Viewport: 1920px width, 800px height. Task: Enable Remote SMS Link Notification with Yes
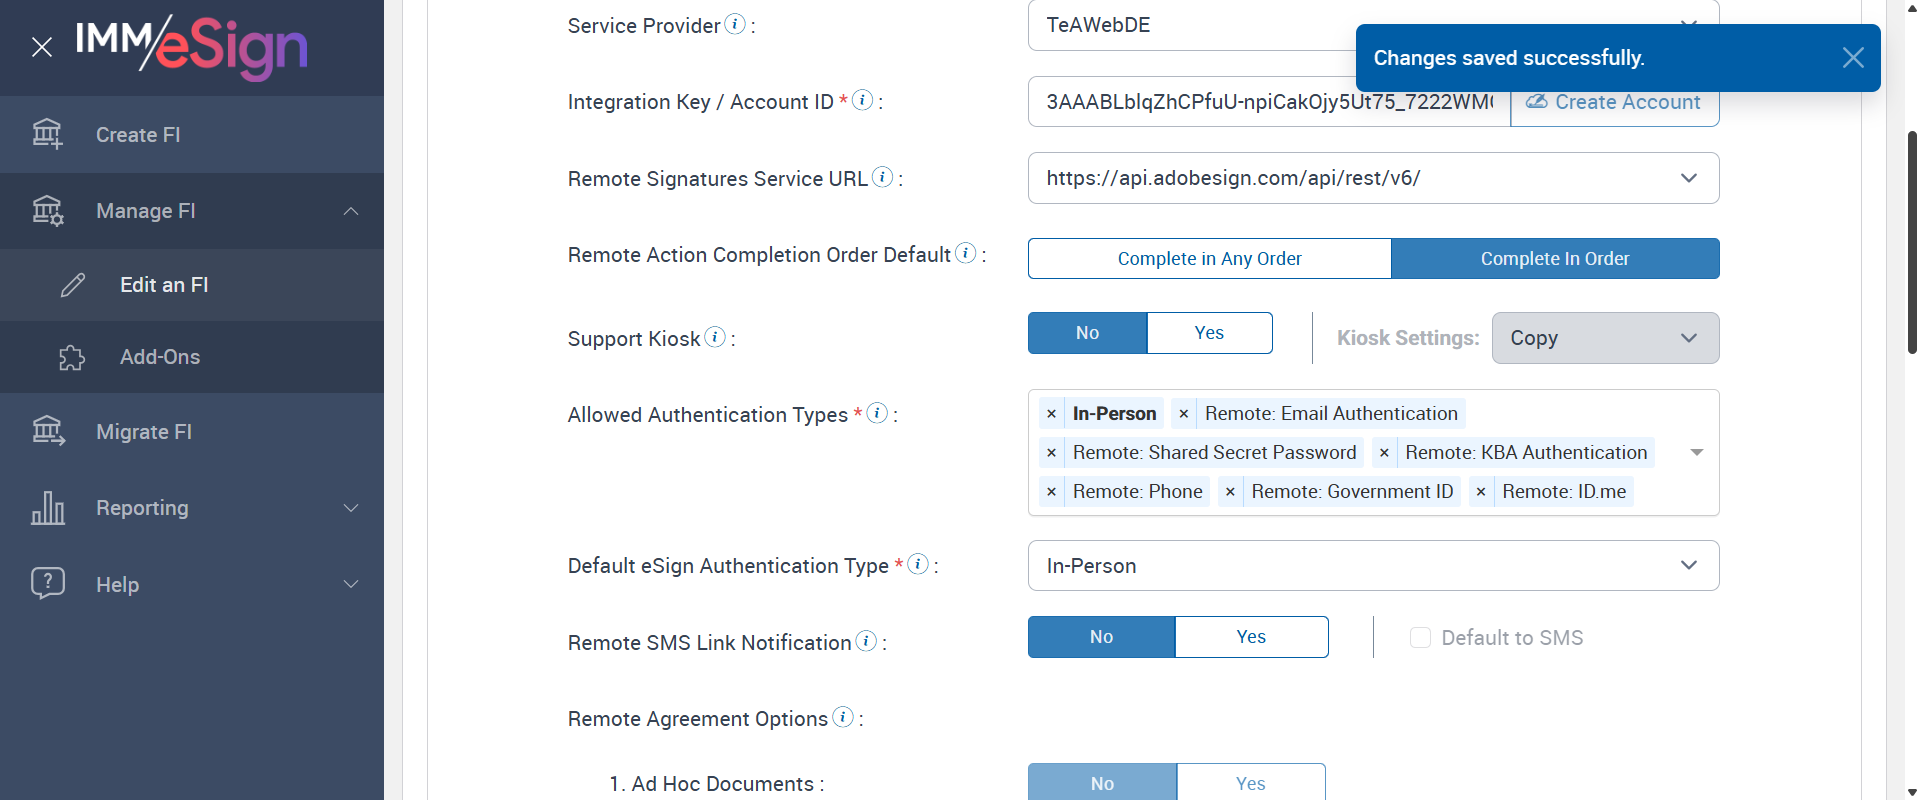tap(1251, 637)
